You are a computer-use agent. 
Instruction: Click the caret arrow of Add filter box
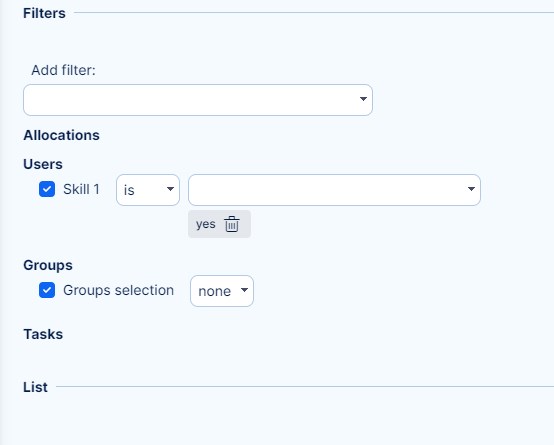363,99
